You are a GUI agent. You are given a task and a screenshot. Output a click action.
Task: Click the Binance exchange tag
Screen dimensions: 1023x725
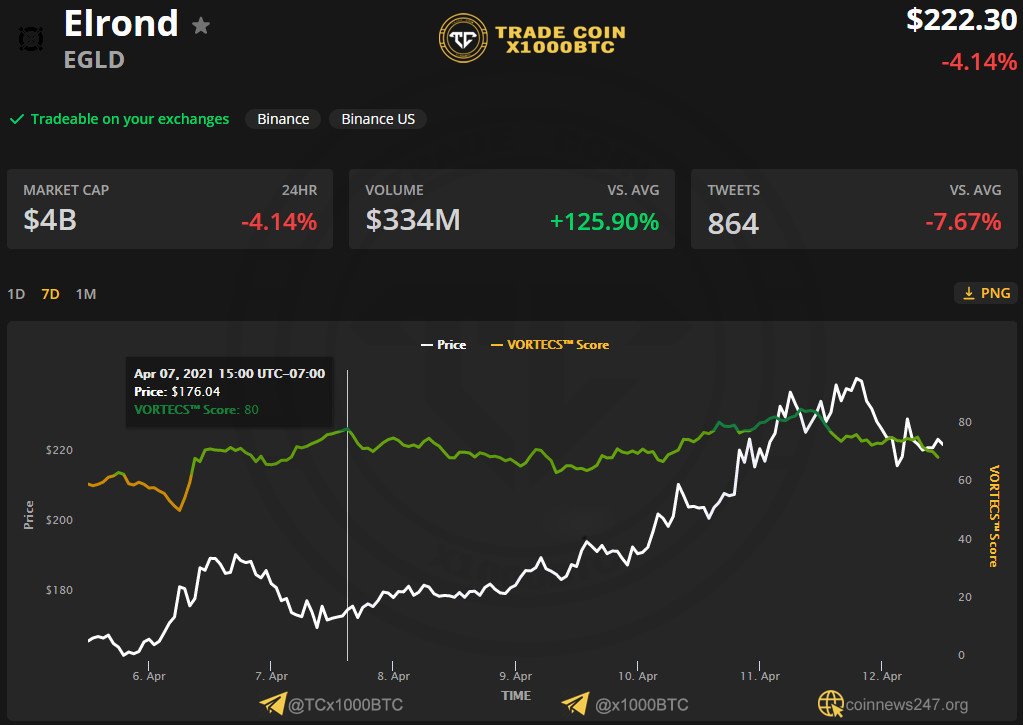tap(283, 119)
